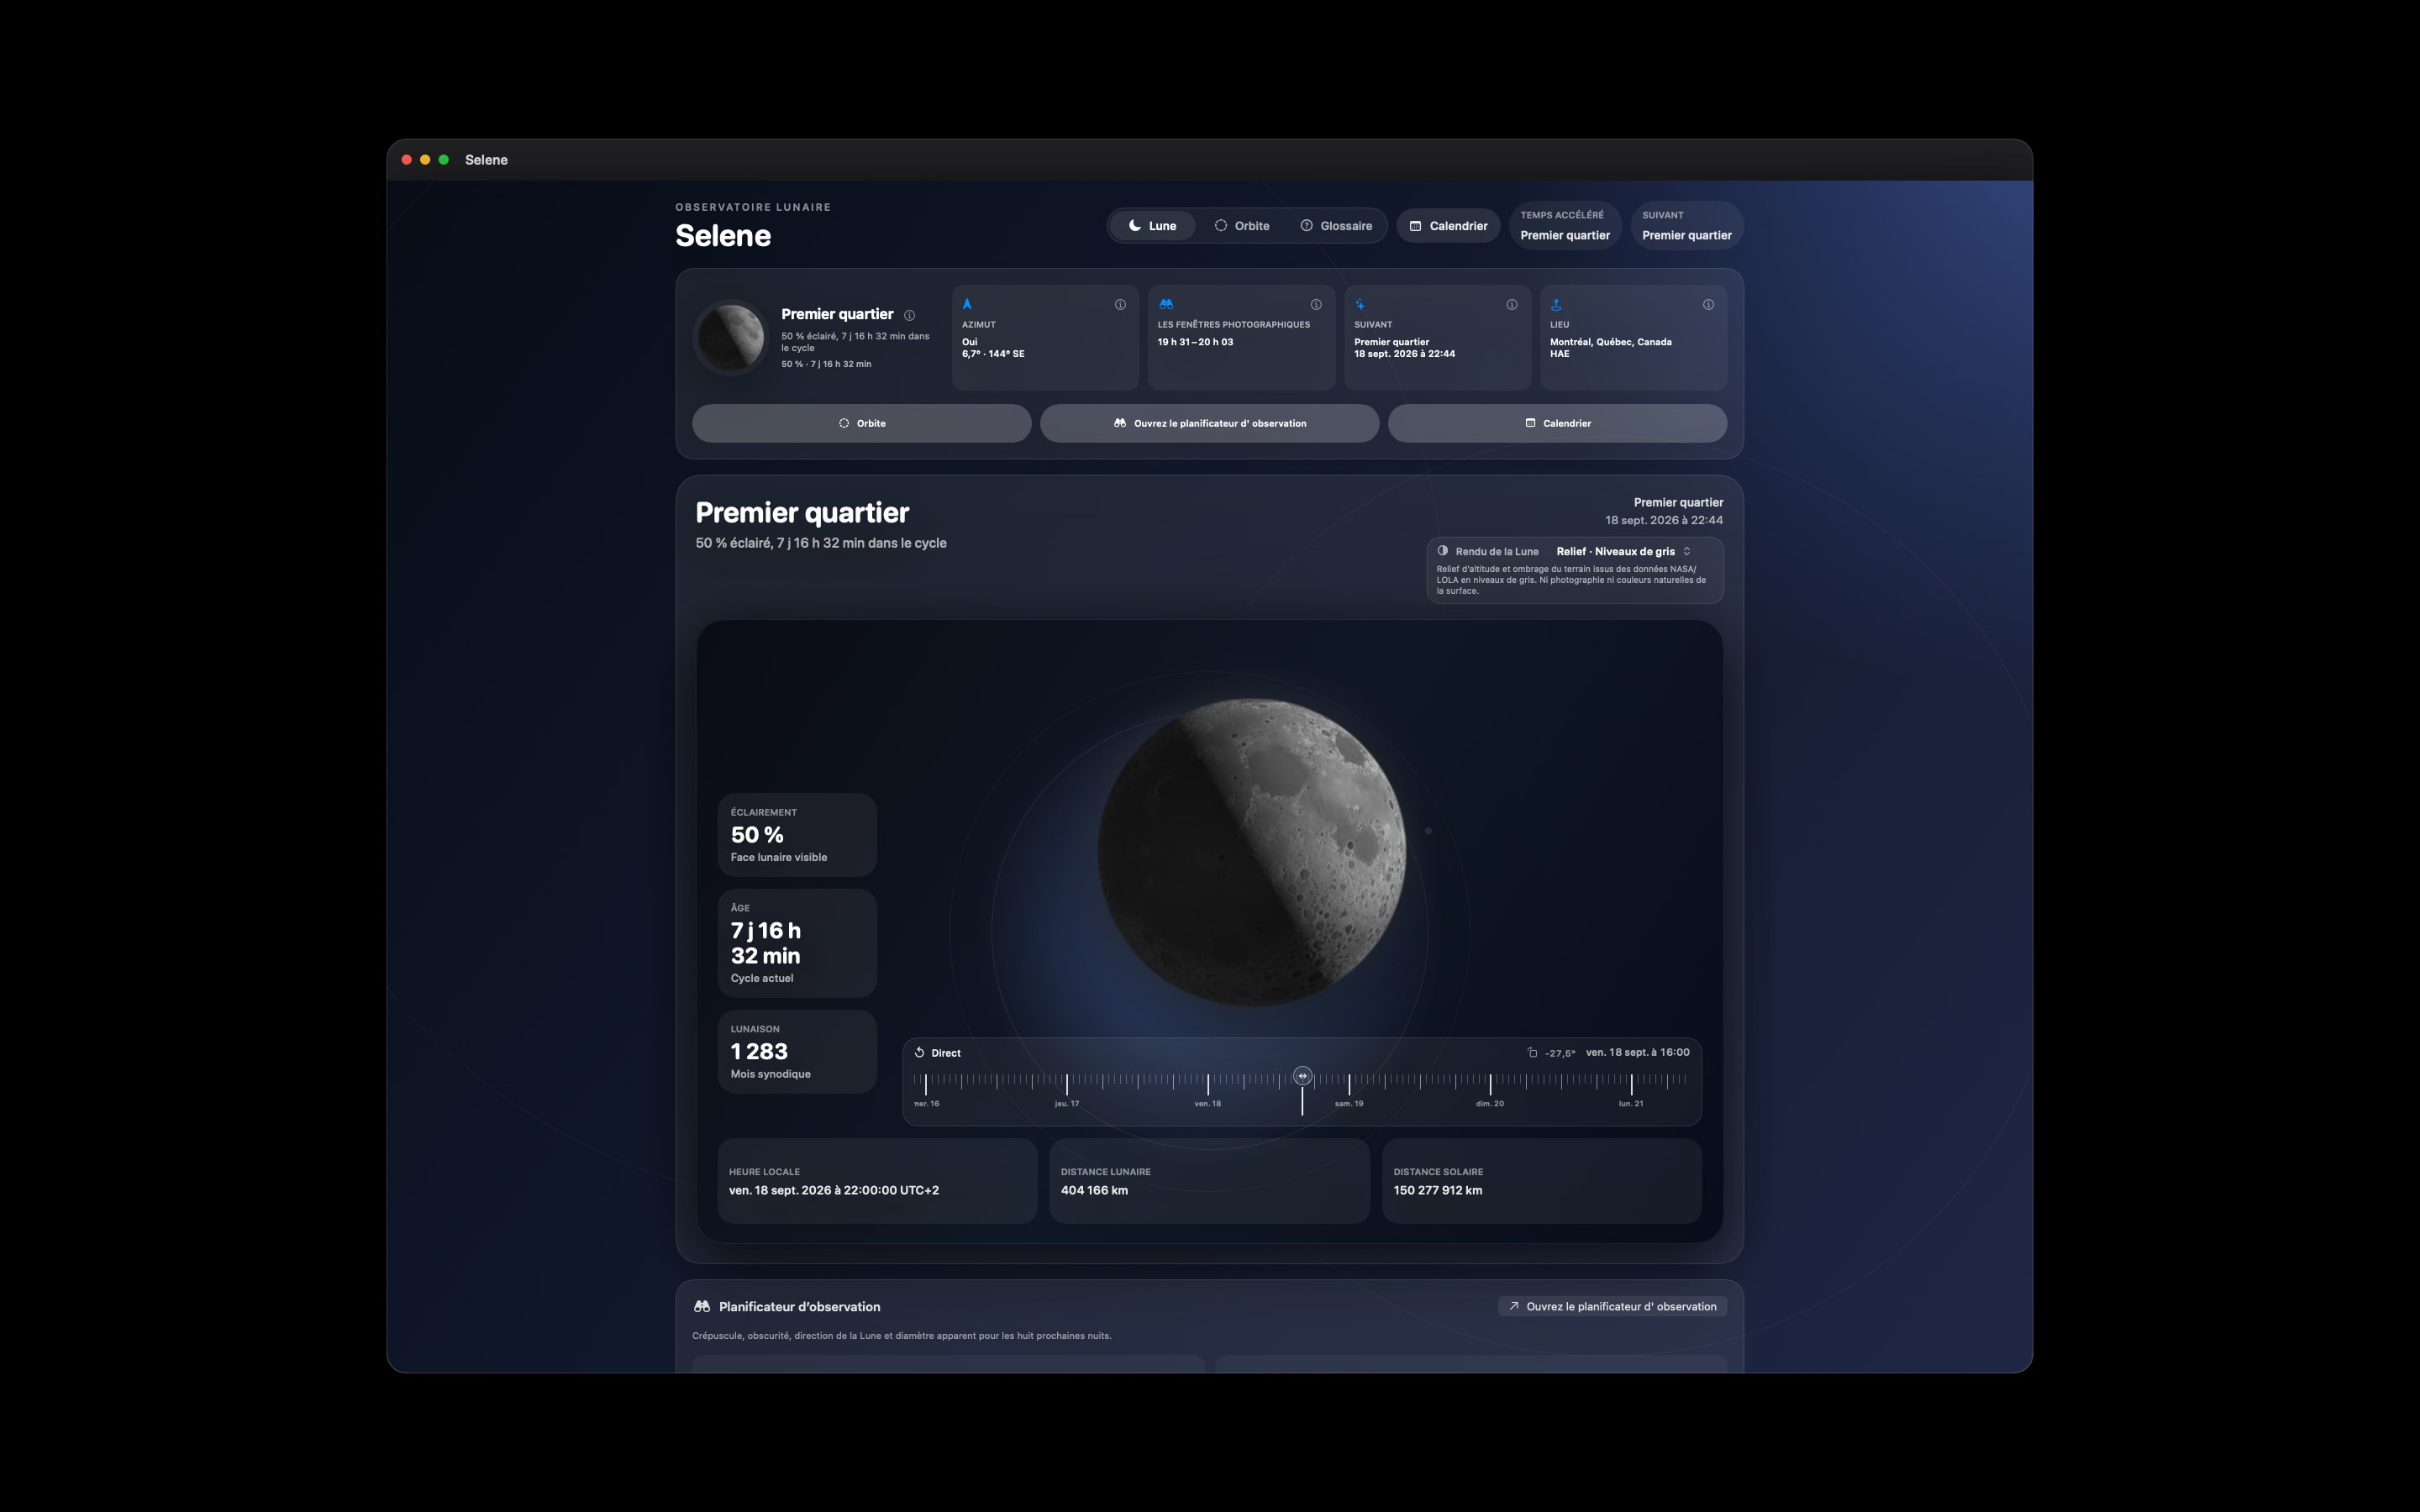Screen dimensions: 2420x1512
Task: Click the rotation icon beside -27,5°
Action: pos(1532,1052)
